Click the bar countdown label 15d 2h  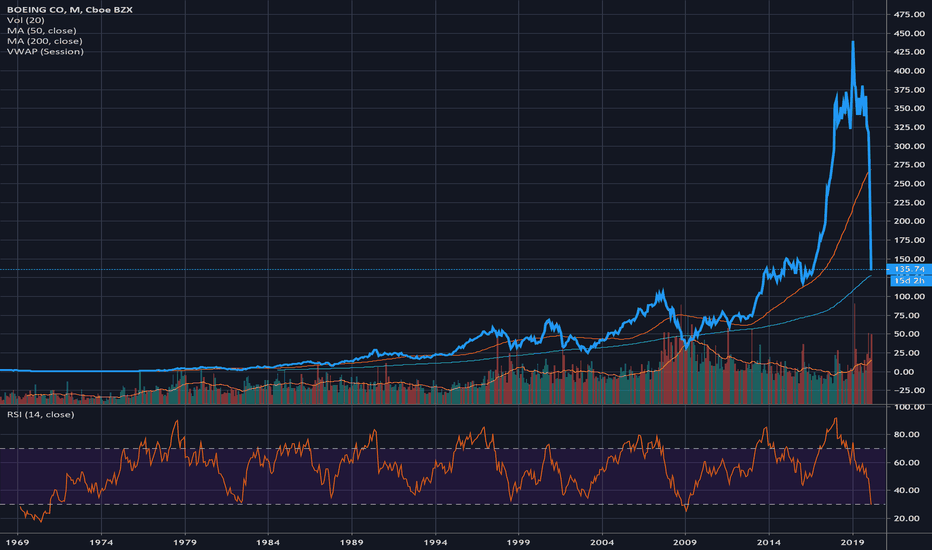pyautogui.click(x=909, y=280)
